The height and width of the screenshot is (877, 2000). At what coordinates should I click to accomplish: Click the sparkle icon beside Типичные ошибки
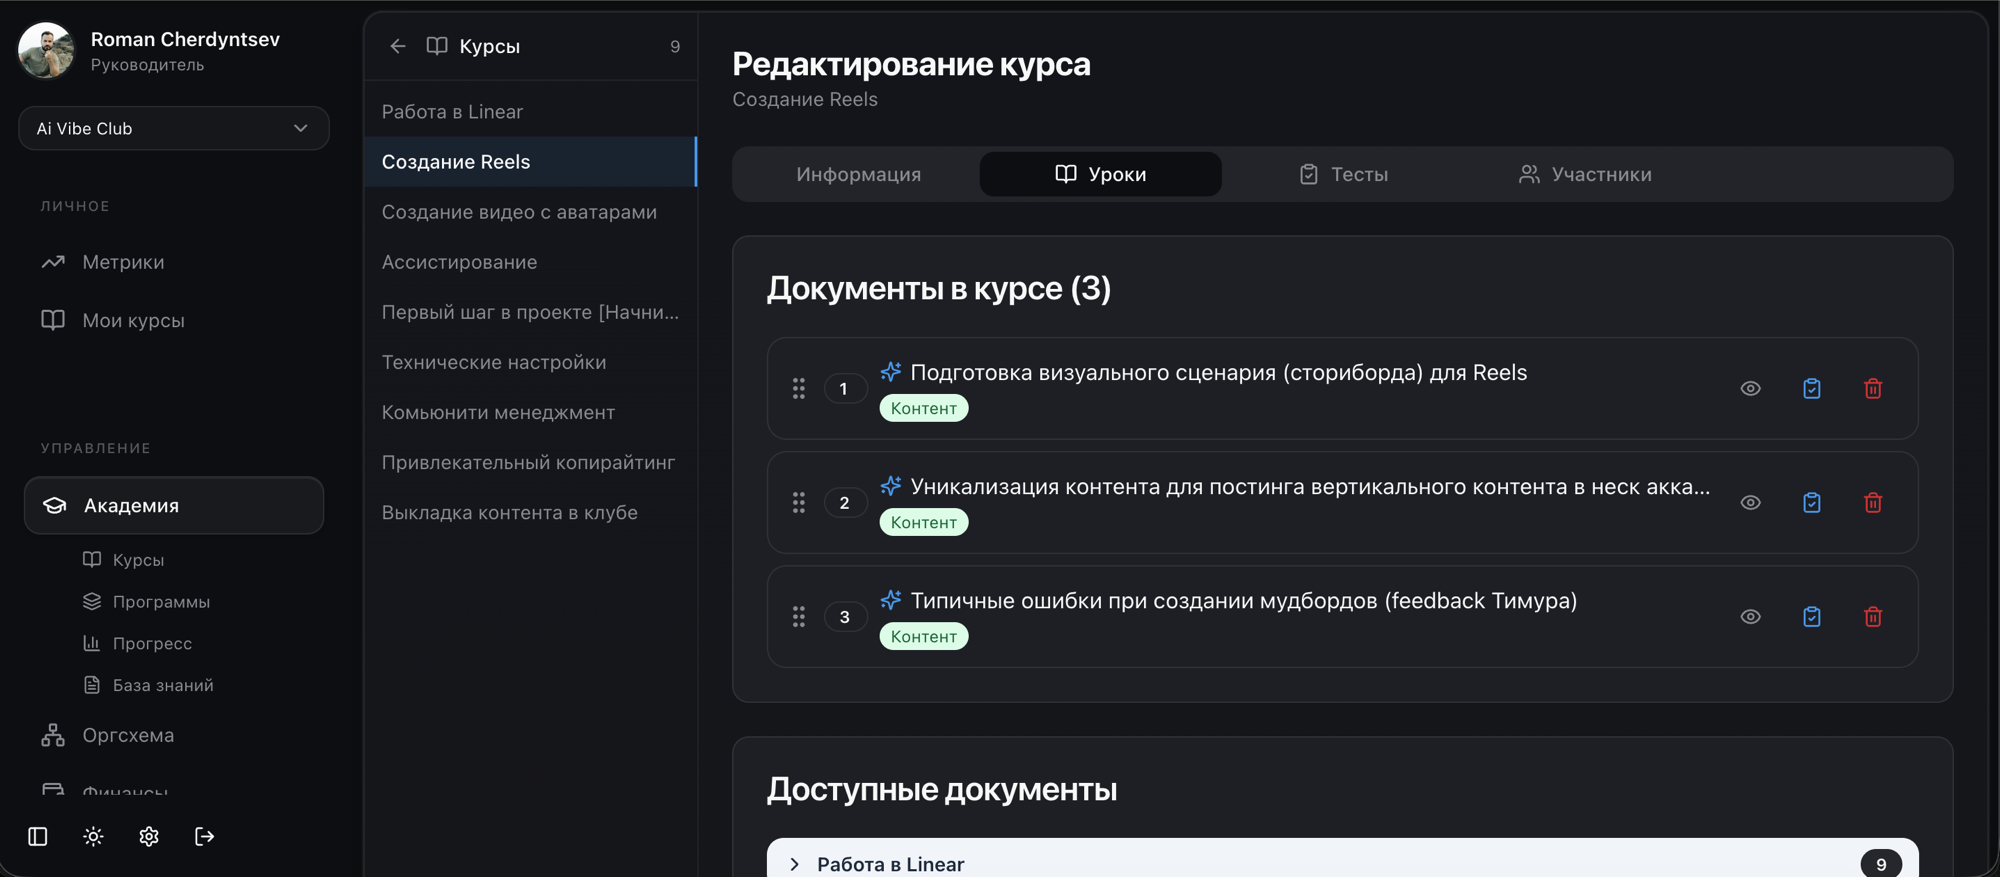pyautogui.click(x=890, y=600)
